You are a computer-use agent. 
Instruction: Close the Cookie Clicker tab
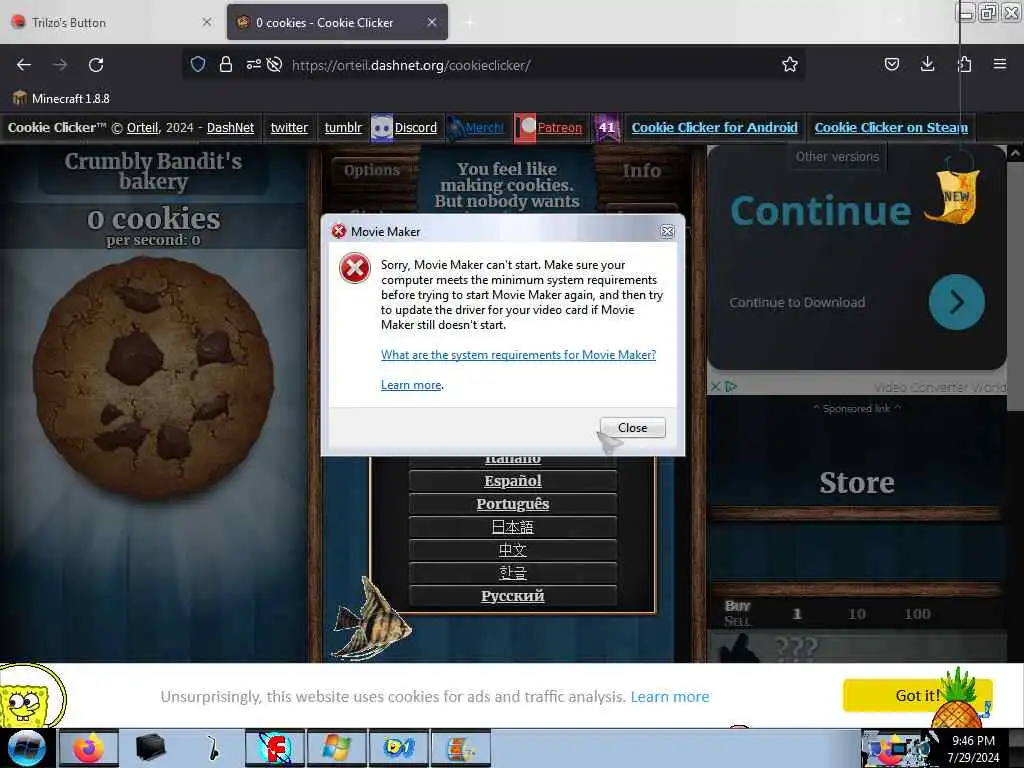click(x=432, y=22)
